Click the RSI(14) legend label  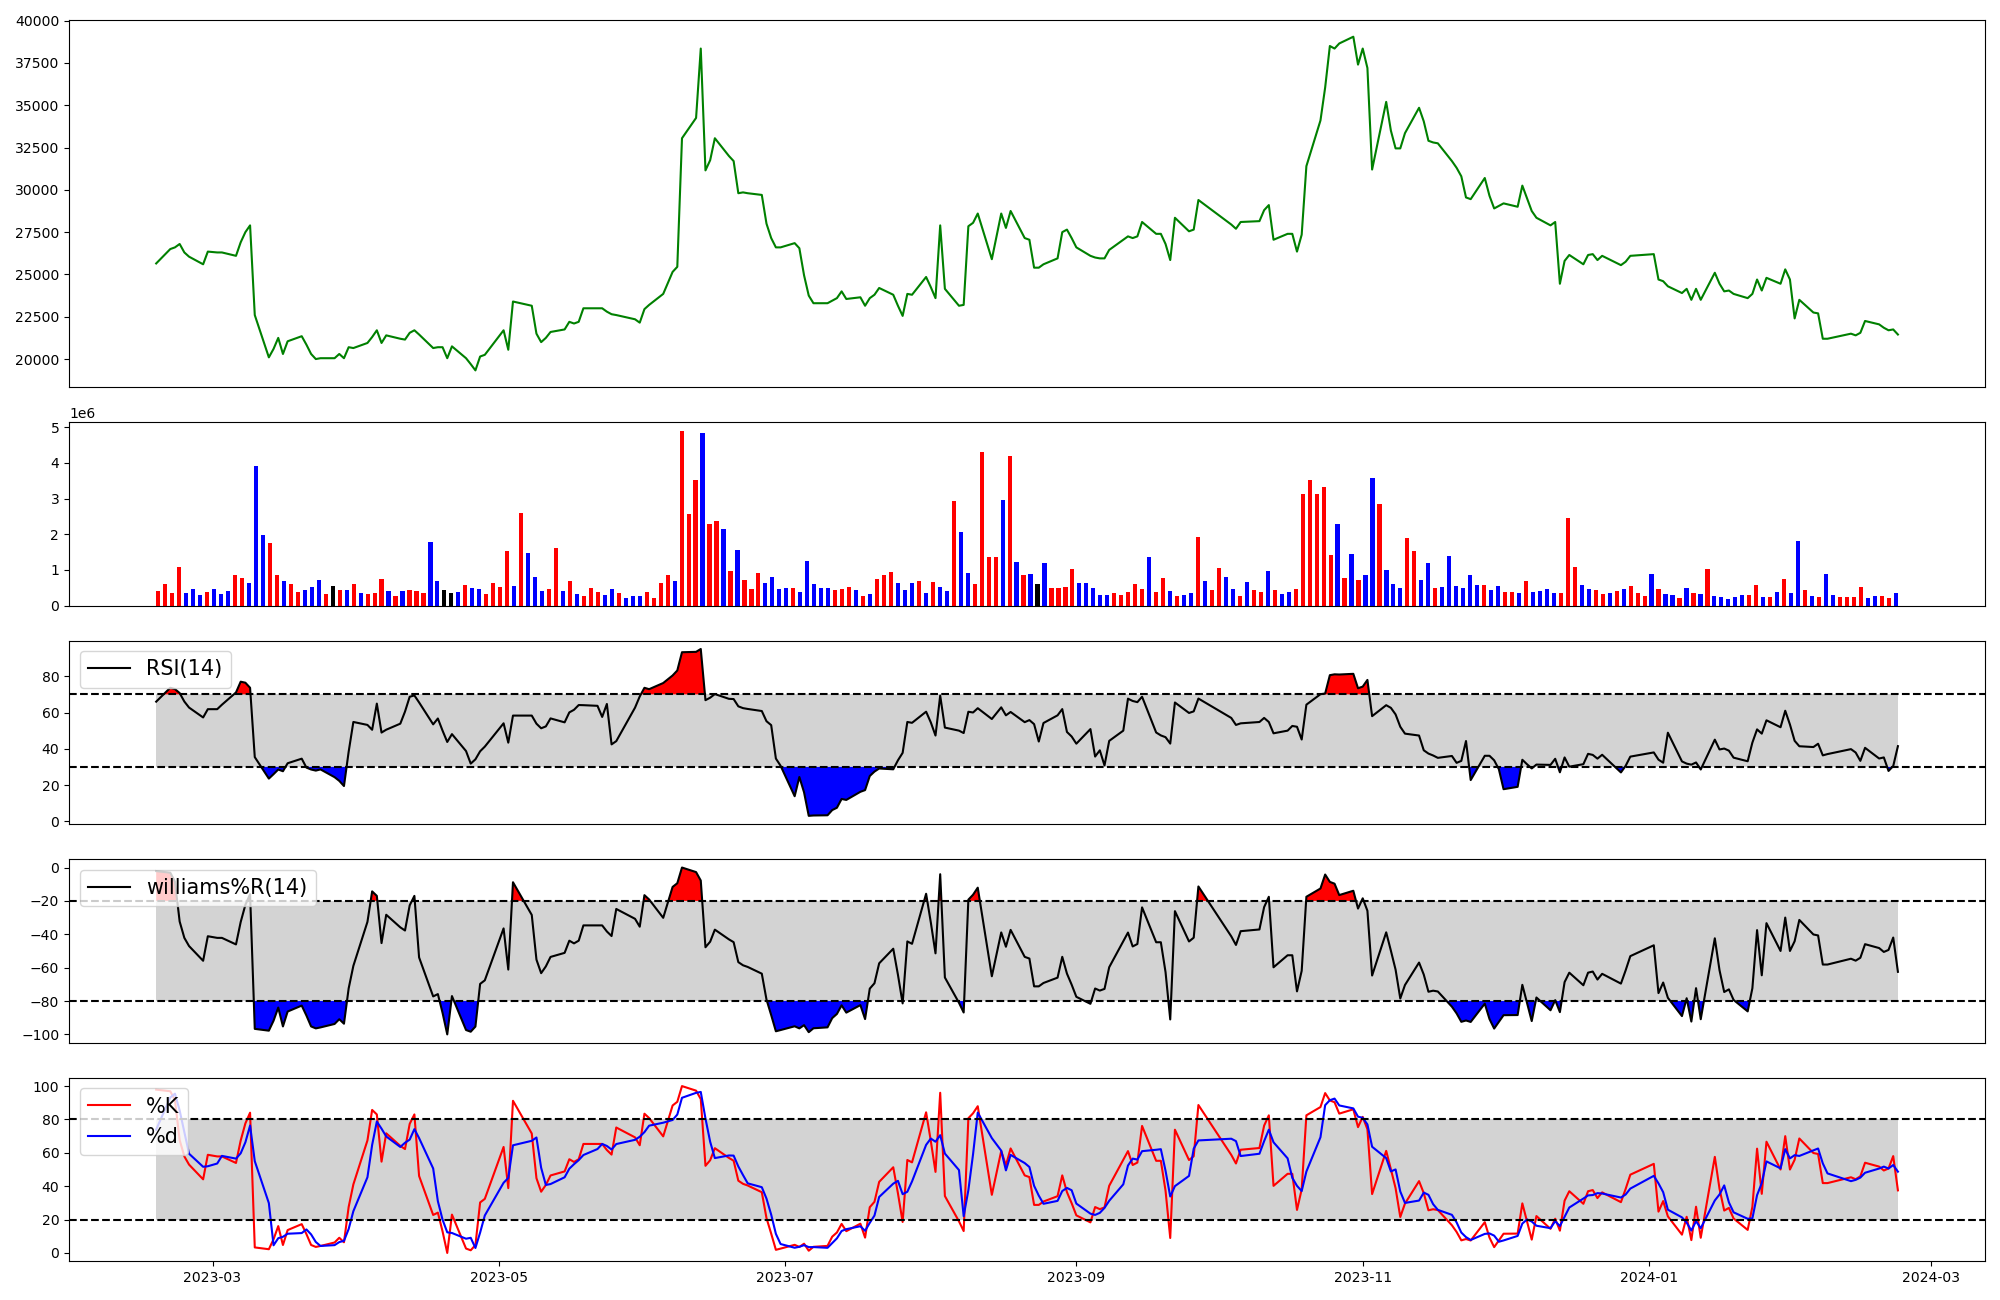point(183,668)
